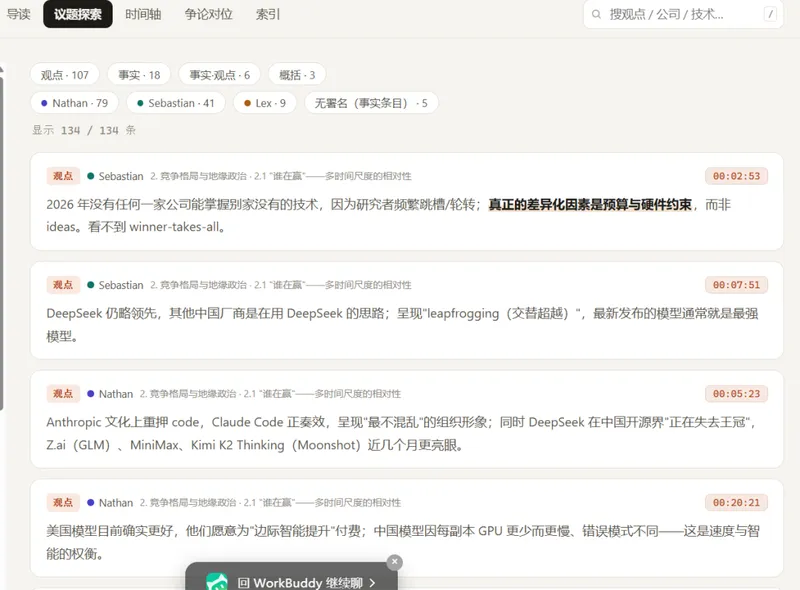The width and height of the screenshot is (800, 590).
Task: Filter by speaker Nathan · 79
Action: 74,103
